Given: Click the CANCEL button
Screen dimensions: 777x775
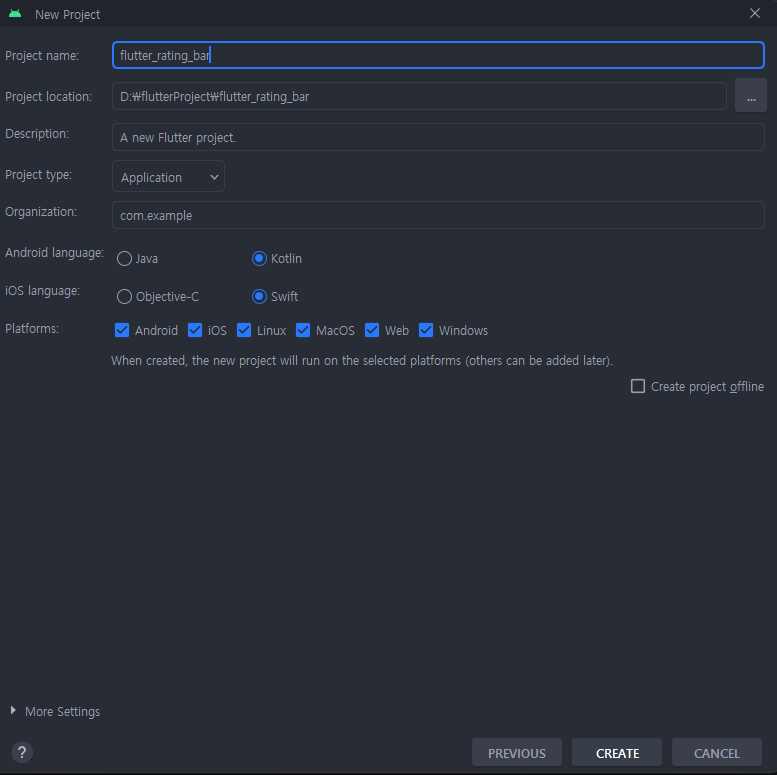Looking at the screenshot, I should pos(717,752).
